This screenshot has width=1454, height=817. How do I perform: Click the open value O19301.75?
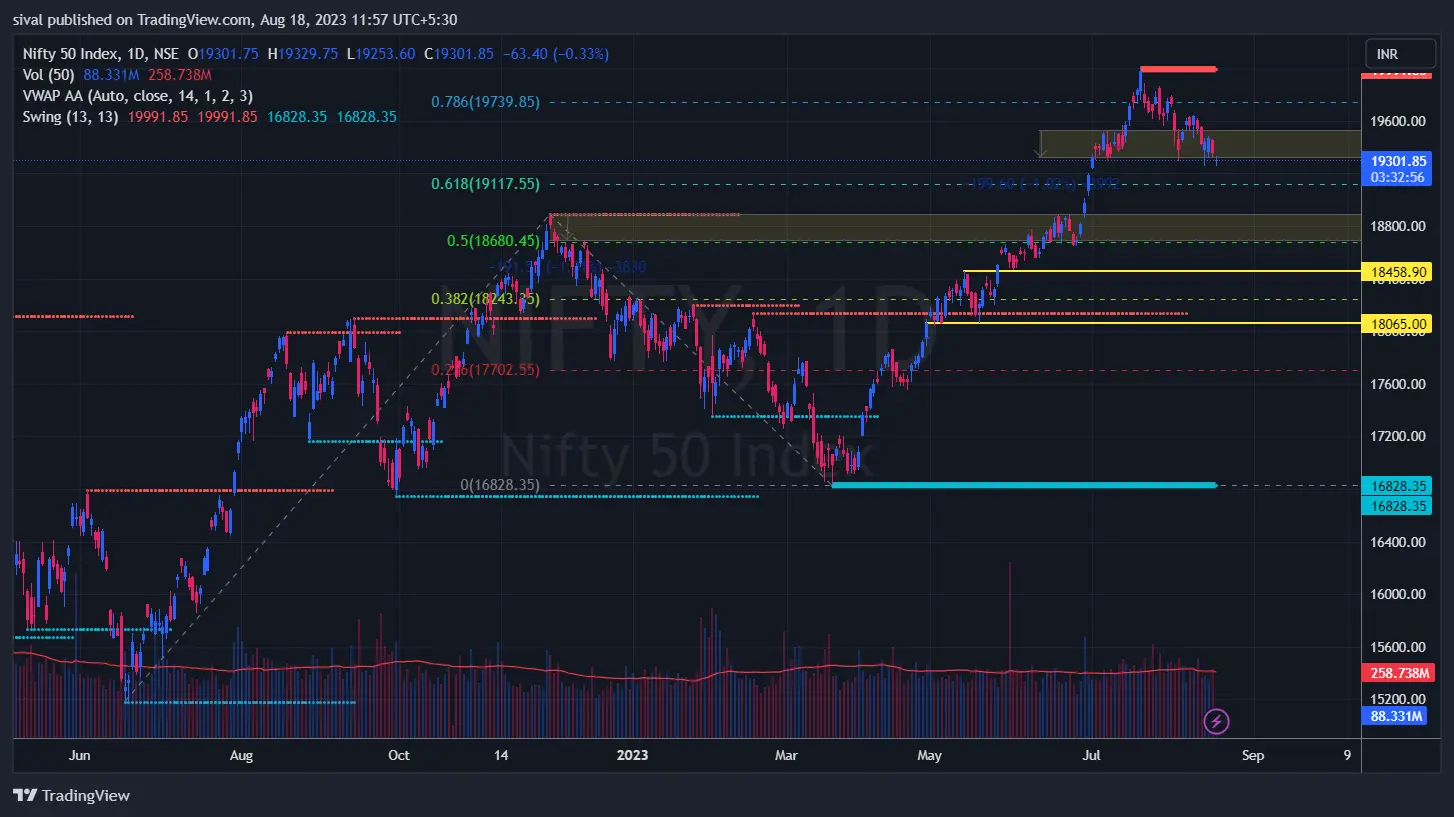click(224, 54)
